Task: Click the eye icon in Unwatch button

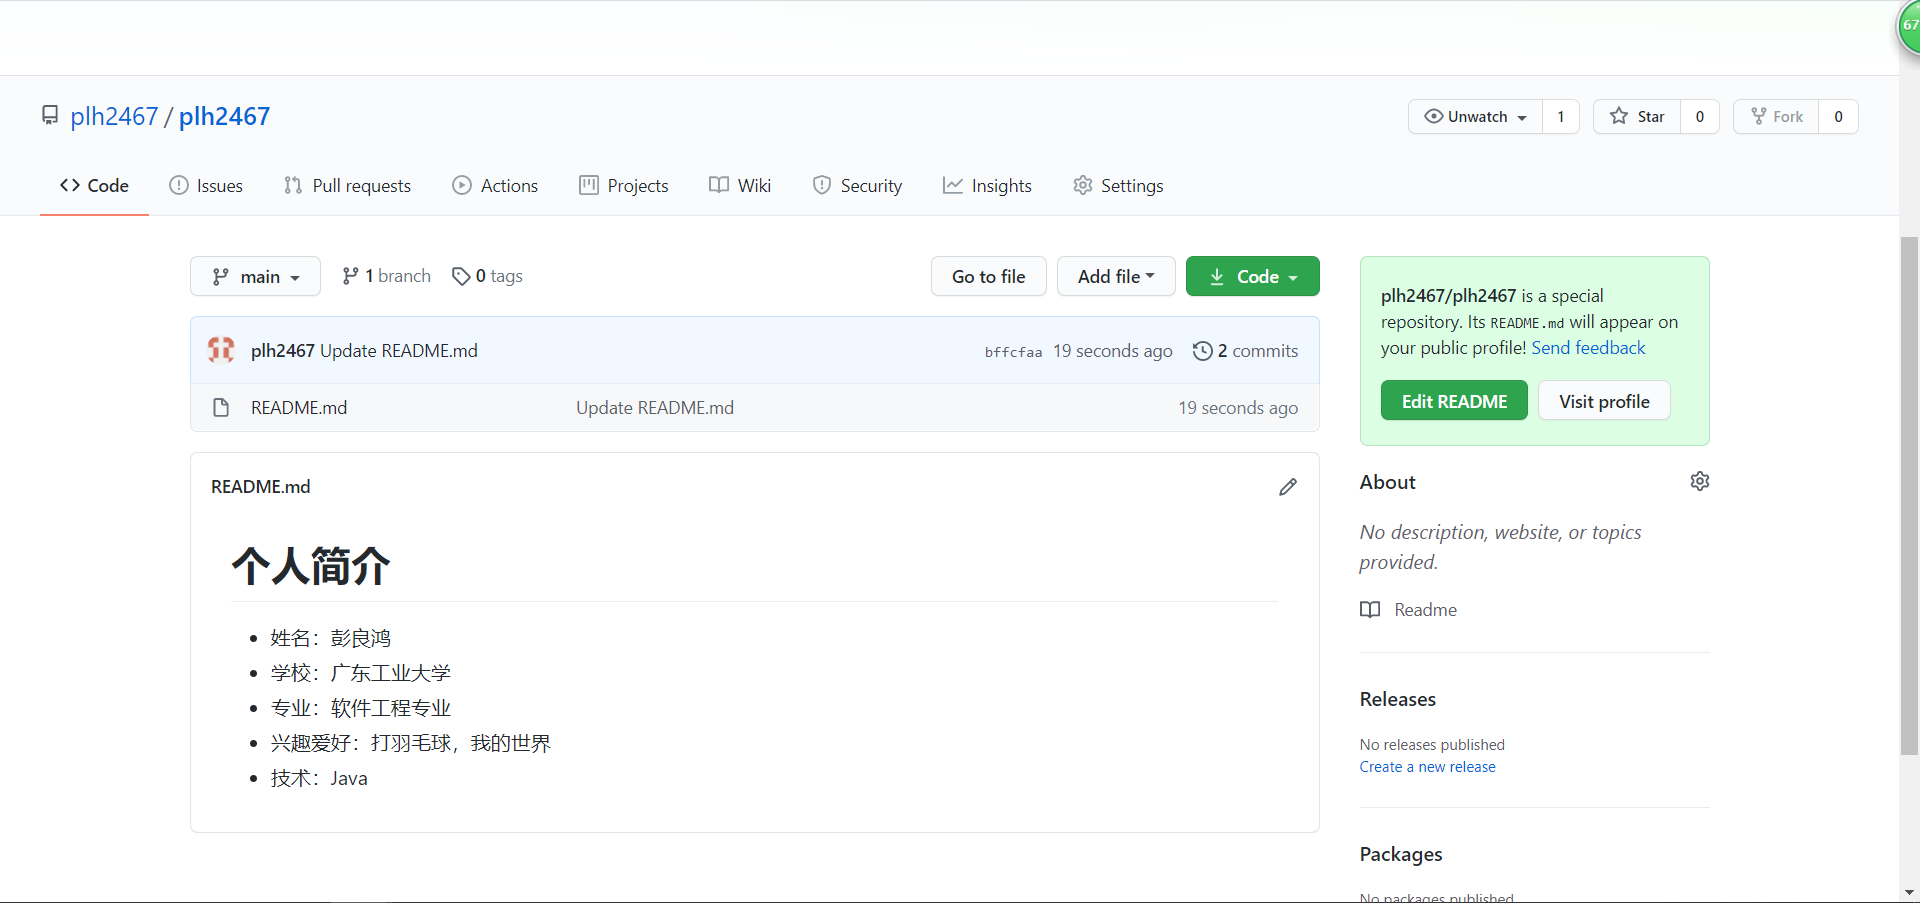Action: pos(1433,116)
